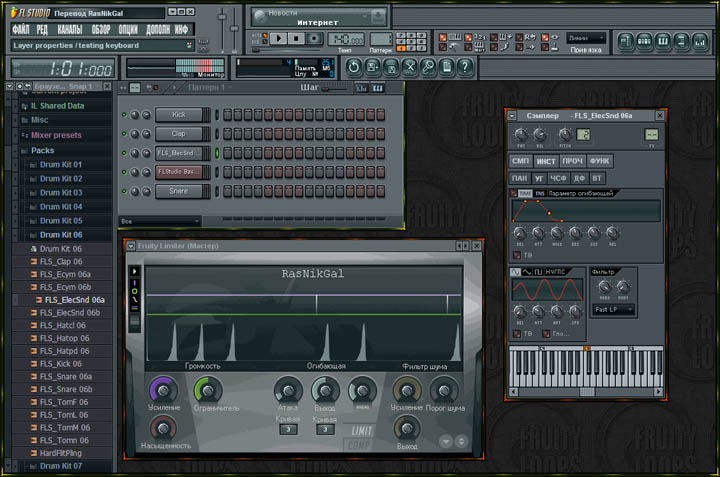Expand the IL Shared Data folder

[x=57, y=106]
